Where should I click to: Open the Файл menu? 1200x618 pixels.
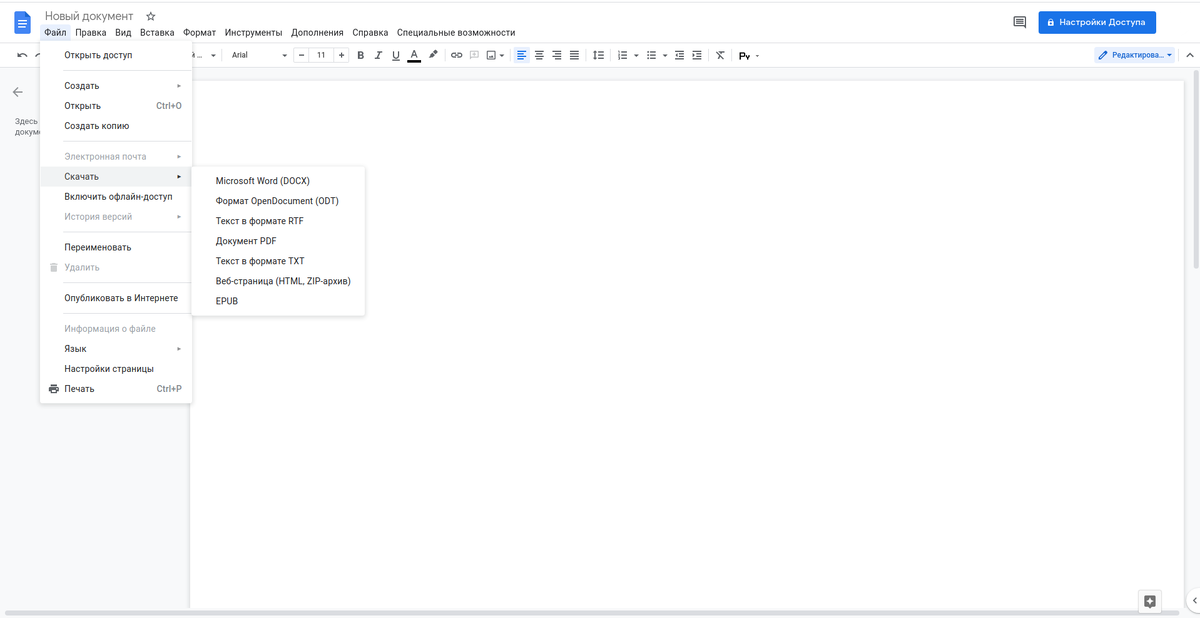click(x=55, y=33)
